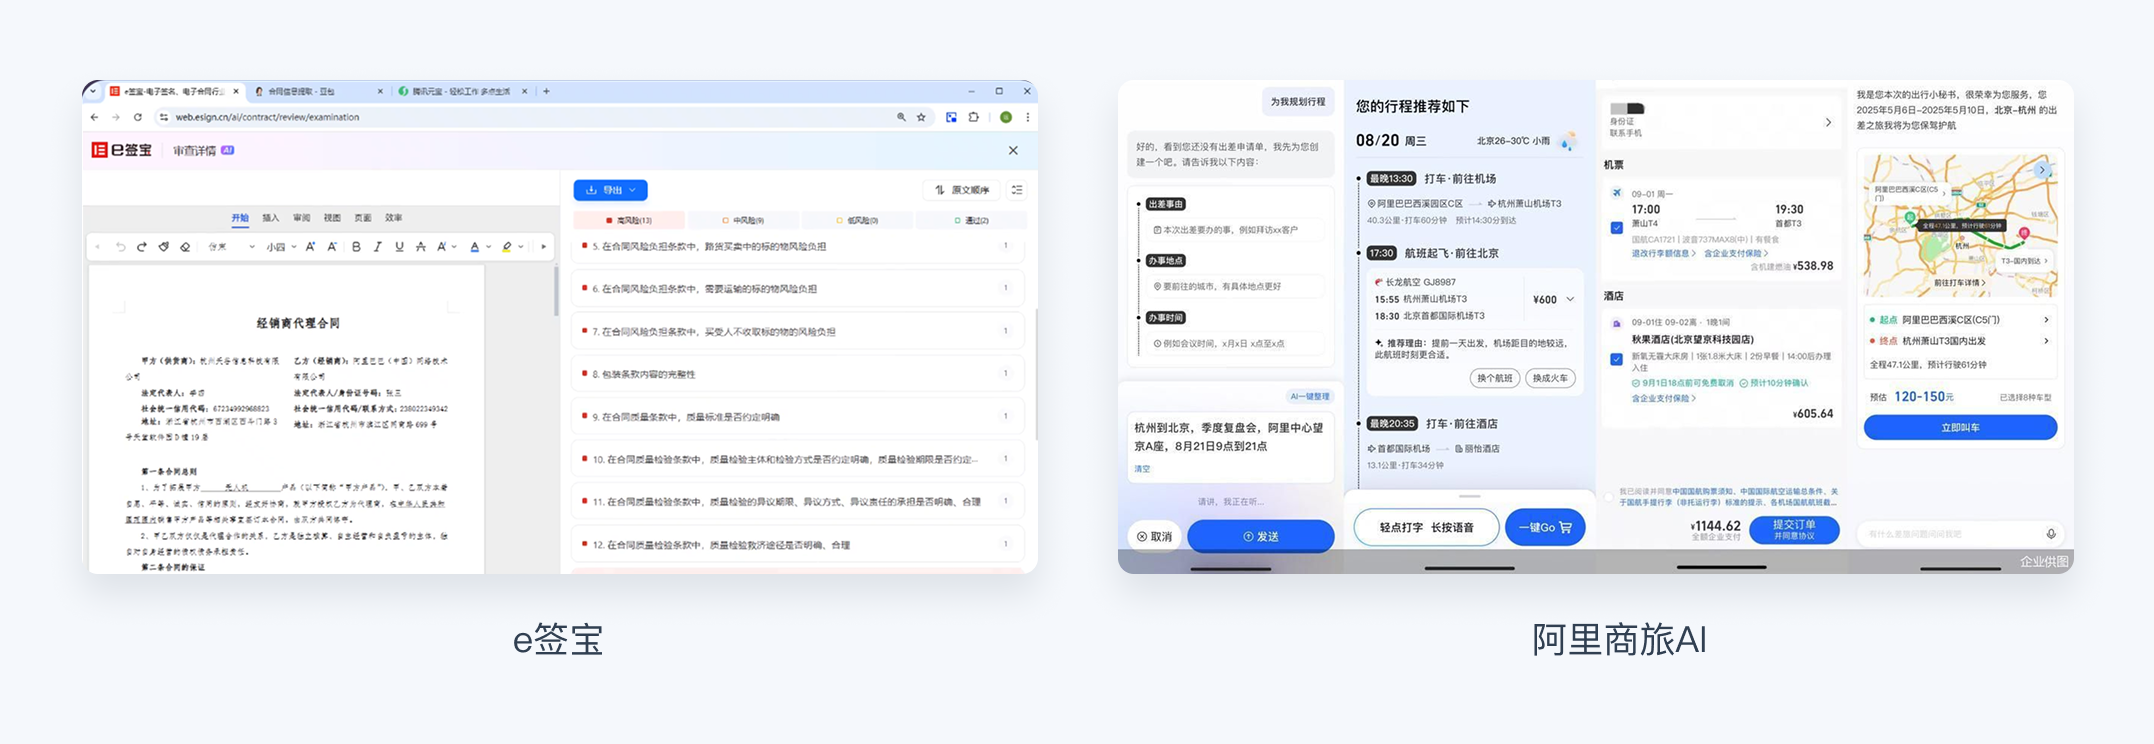Expand the 身份证 联系手机 row chevron
This screenshot has height=744, width=2154.
[1828, 122]
